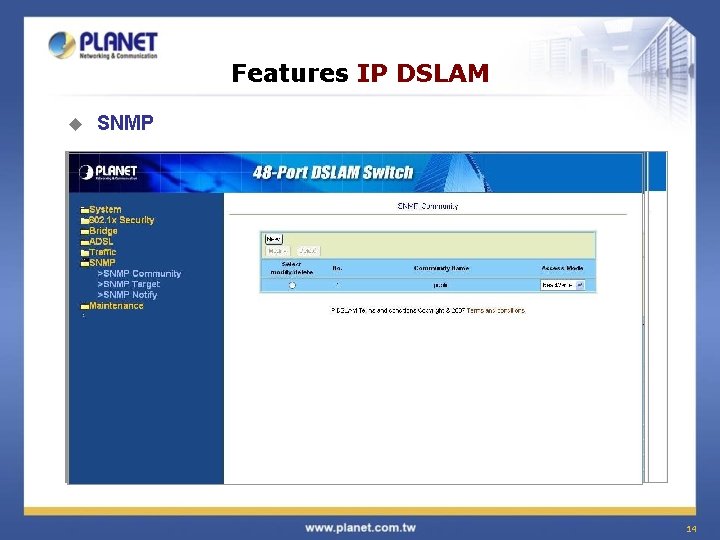Expand the Traffic menu section
The width and height of the screenshot is (720, 540).
pyautogui.click(x=103, y=252)
